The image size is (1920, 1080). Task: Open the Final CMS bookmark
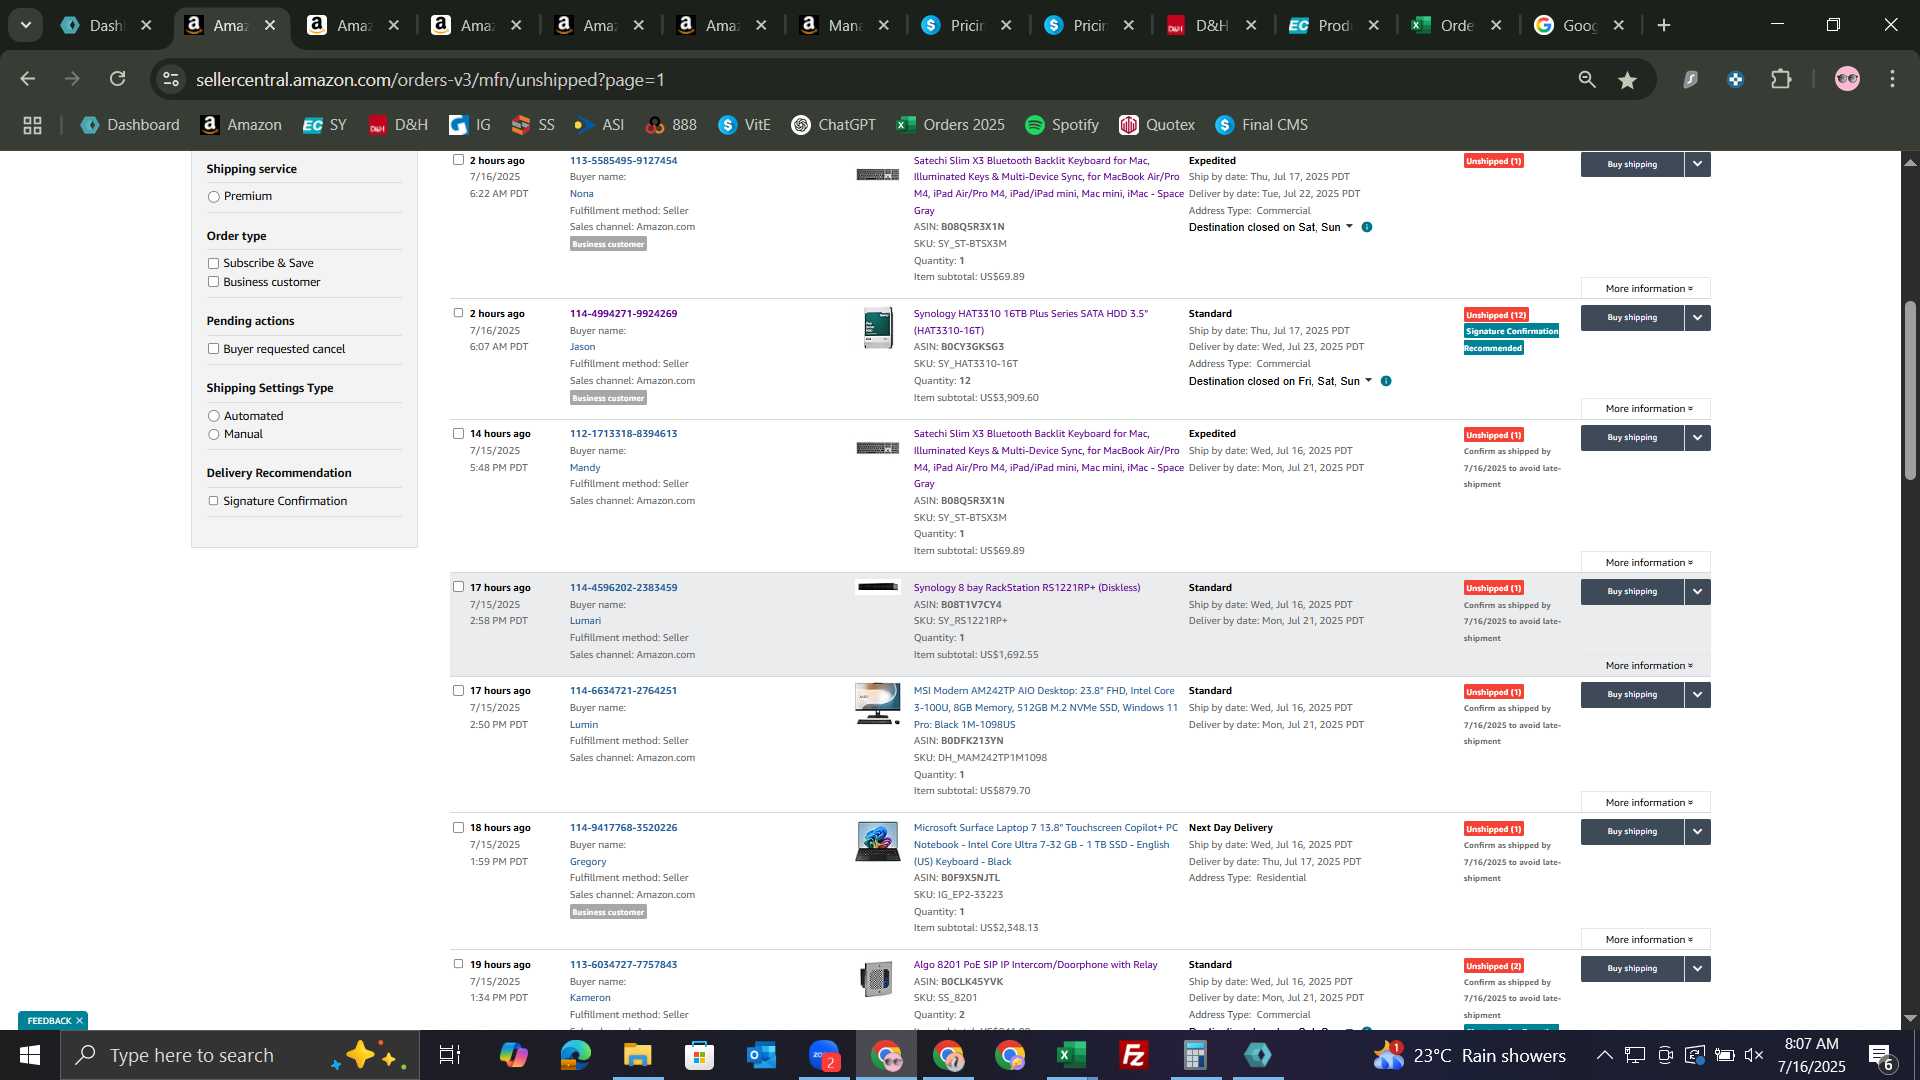point(1261,125)
